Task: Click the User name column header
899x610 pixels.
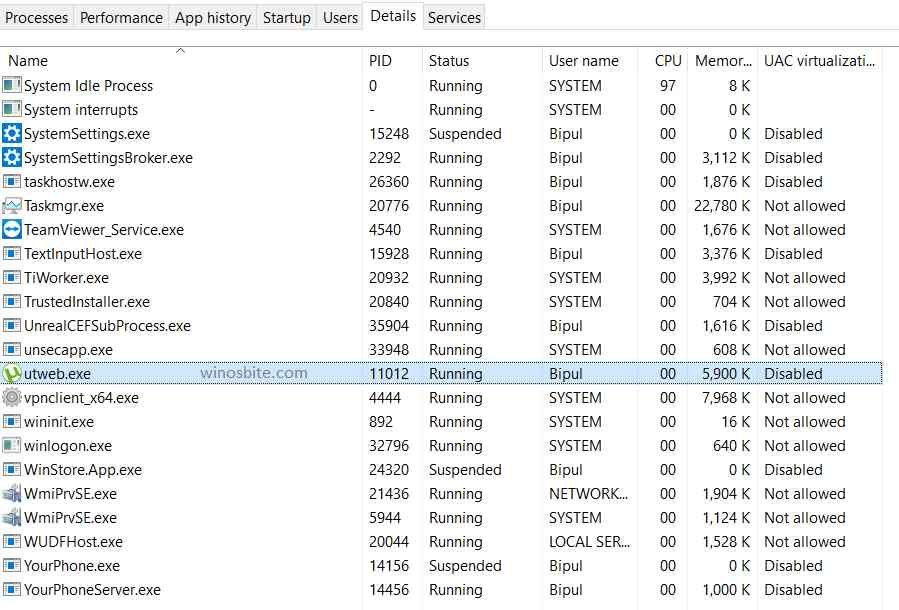Action: click(x=584, y=61)
